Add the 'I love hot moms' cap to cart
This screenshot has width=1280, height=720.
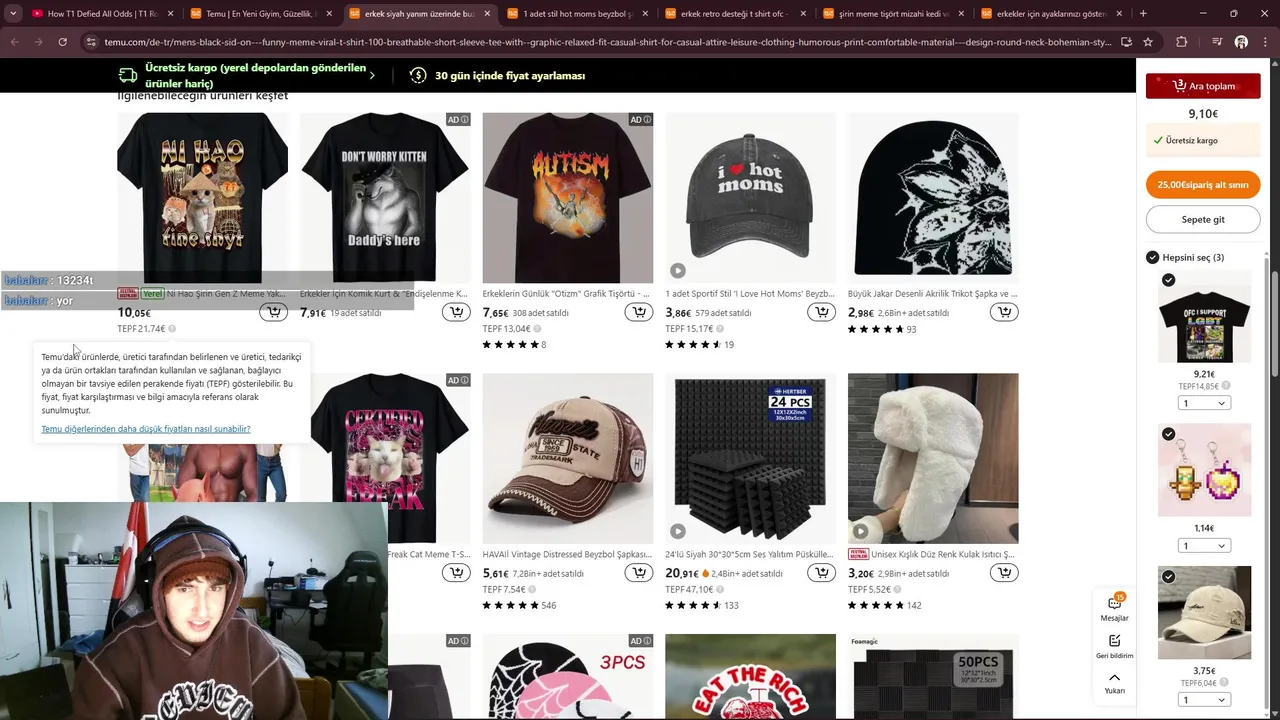821,312
